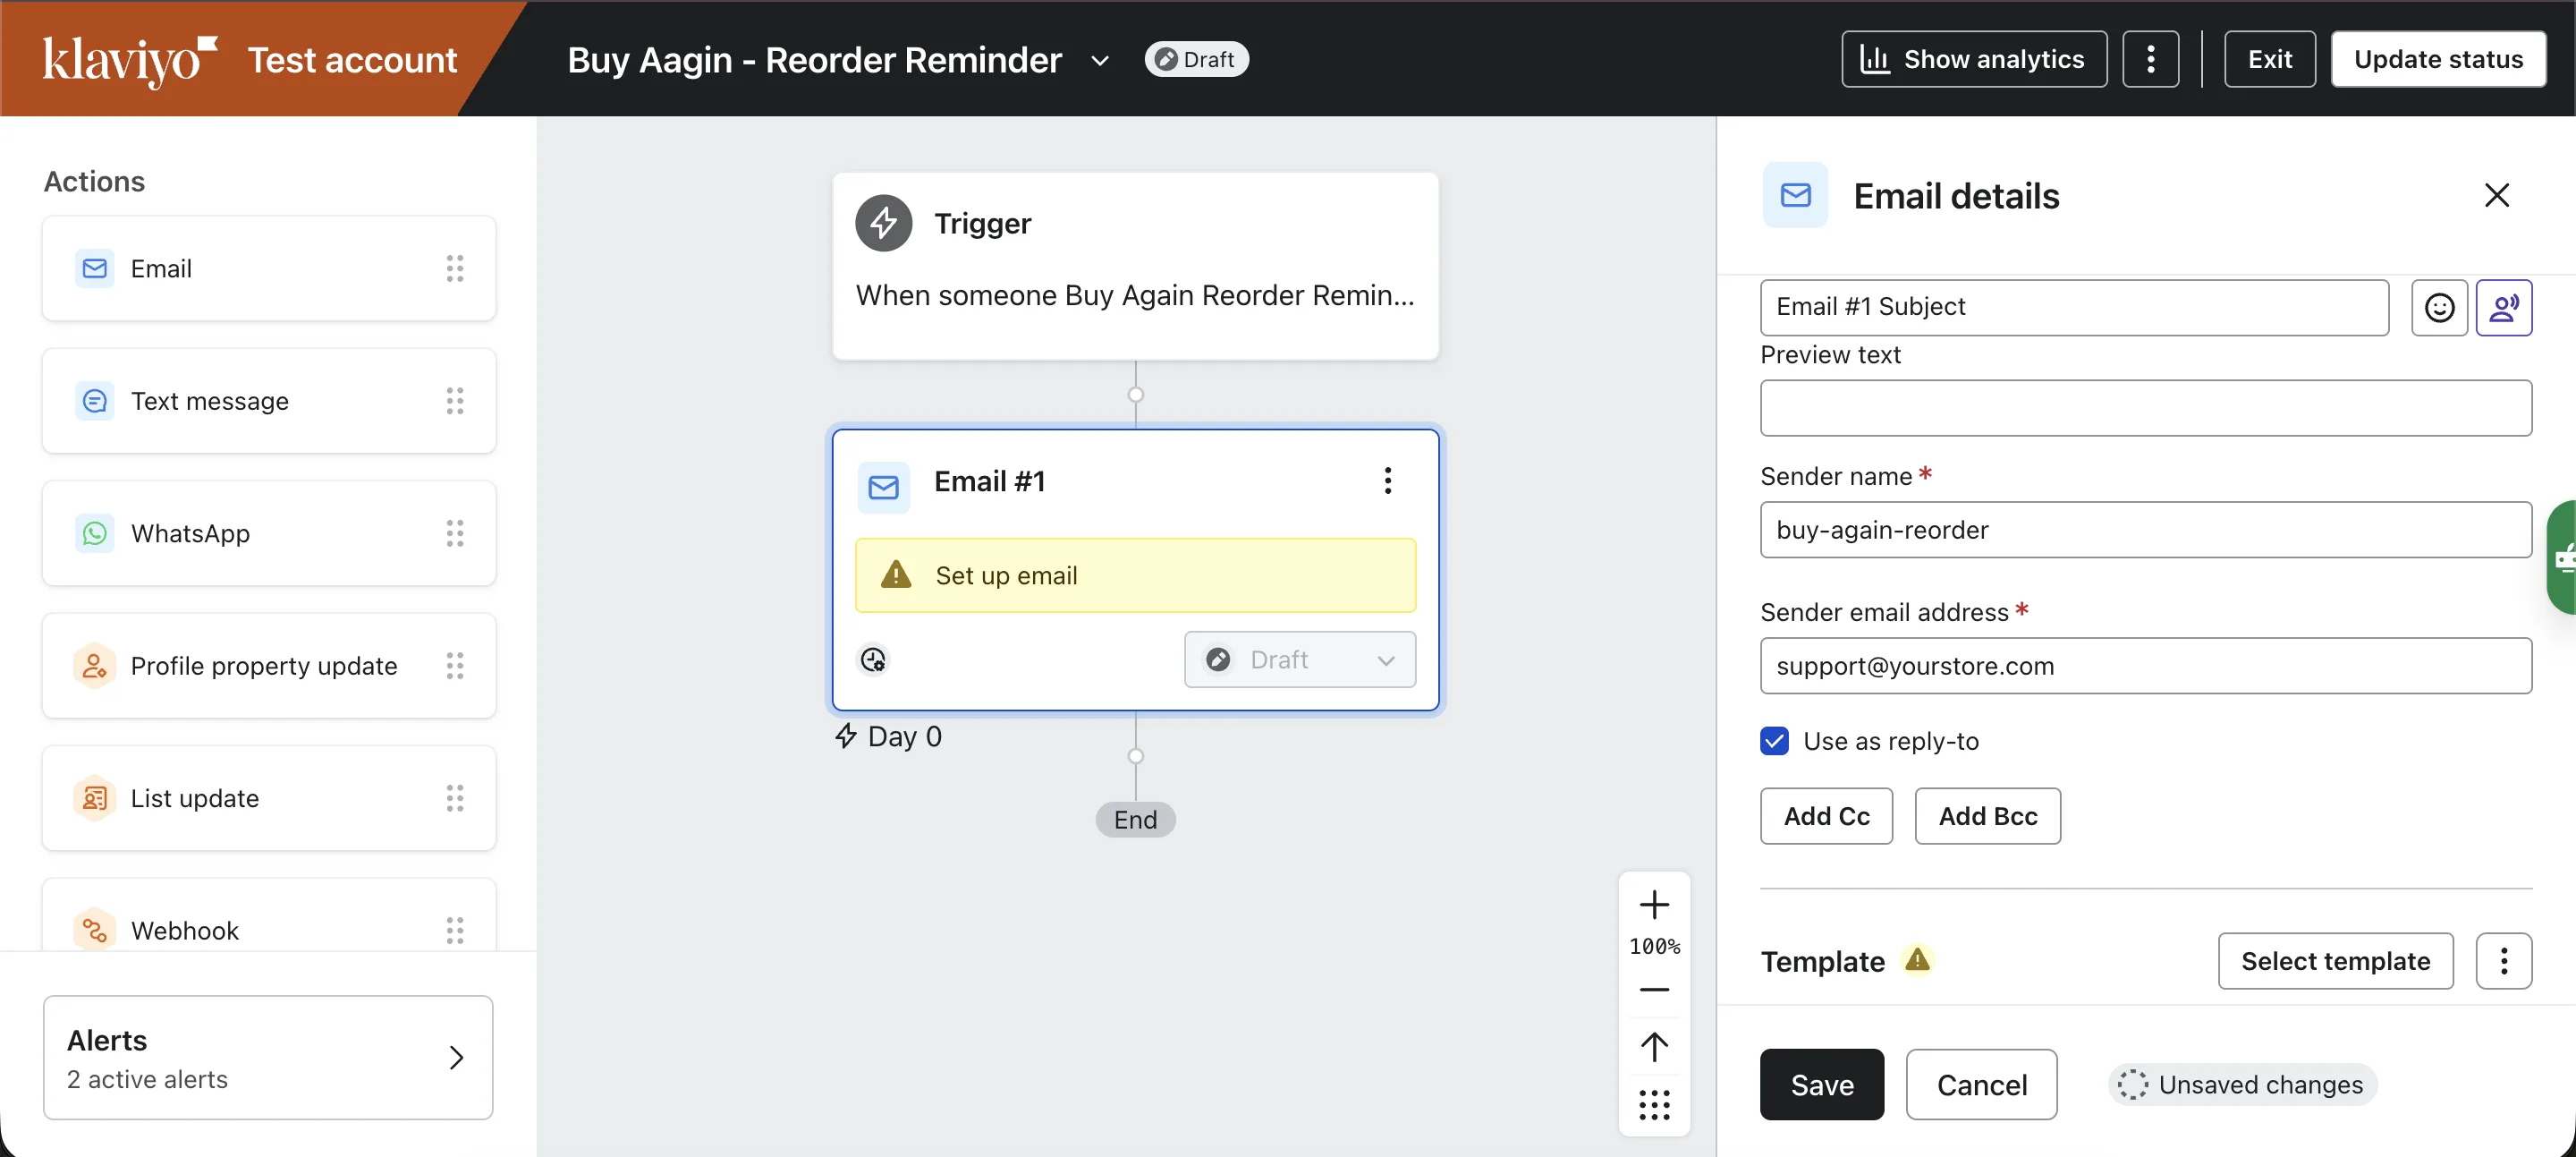The width and height of the screenshot is (2576, 1157).
Task: Save the email details
Action: point(1821,1084)
